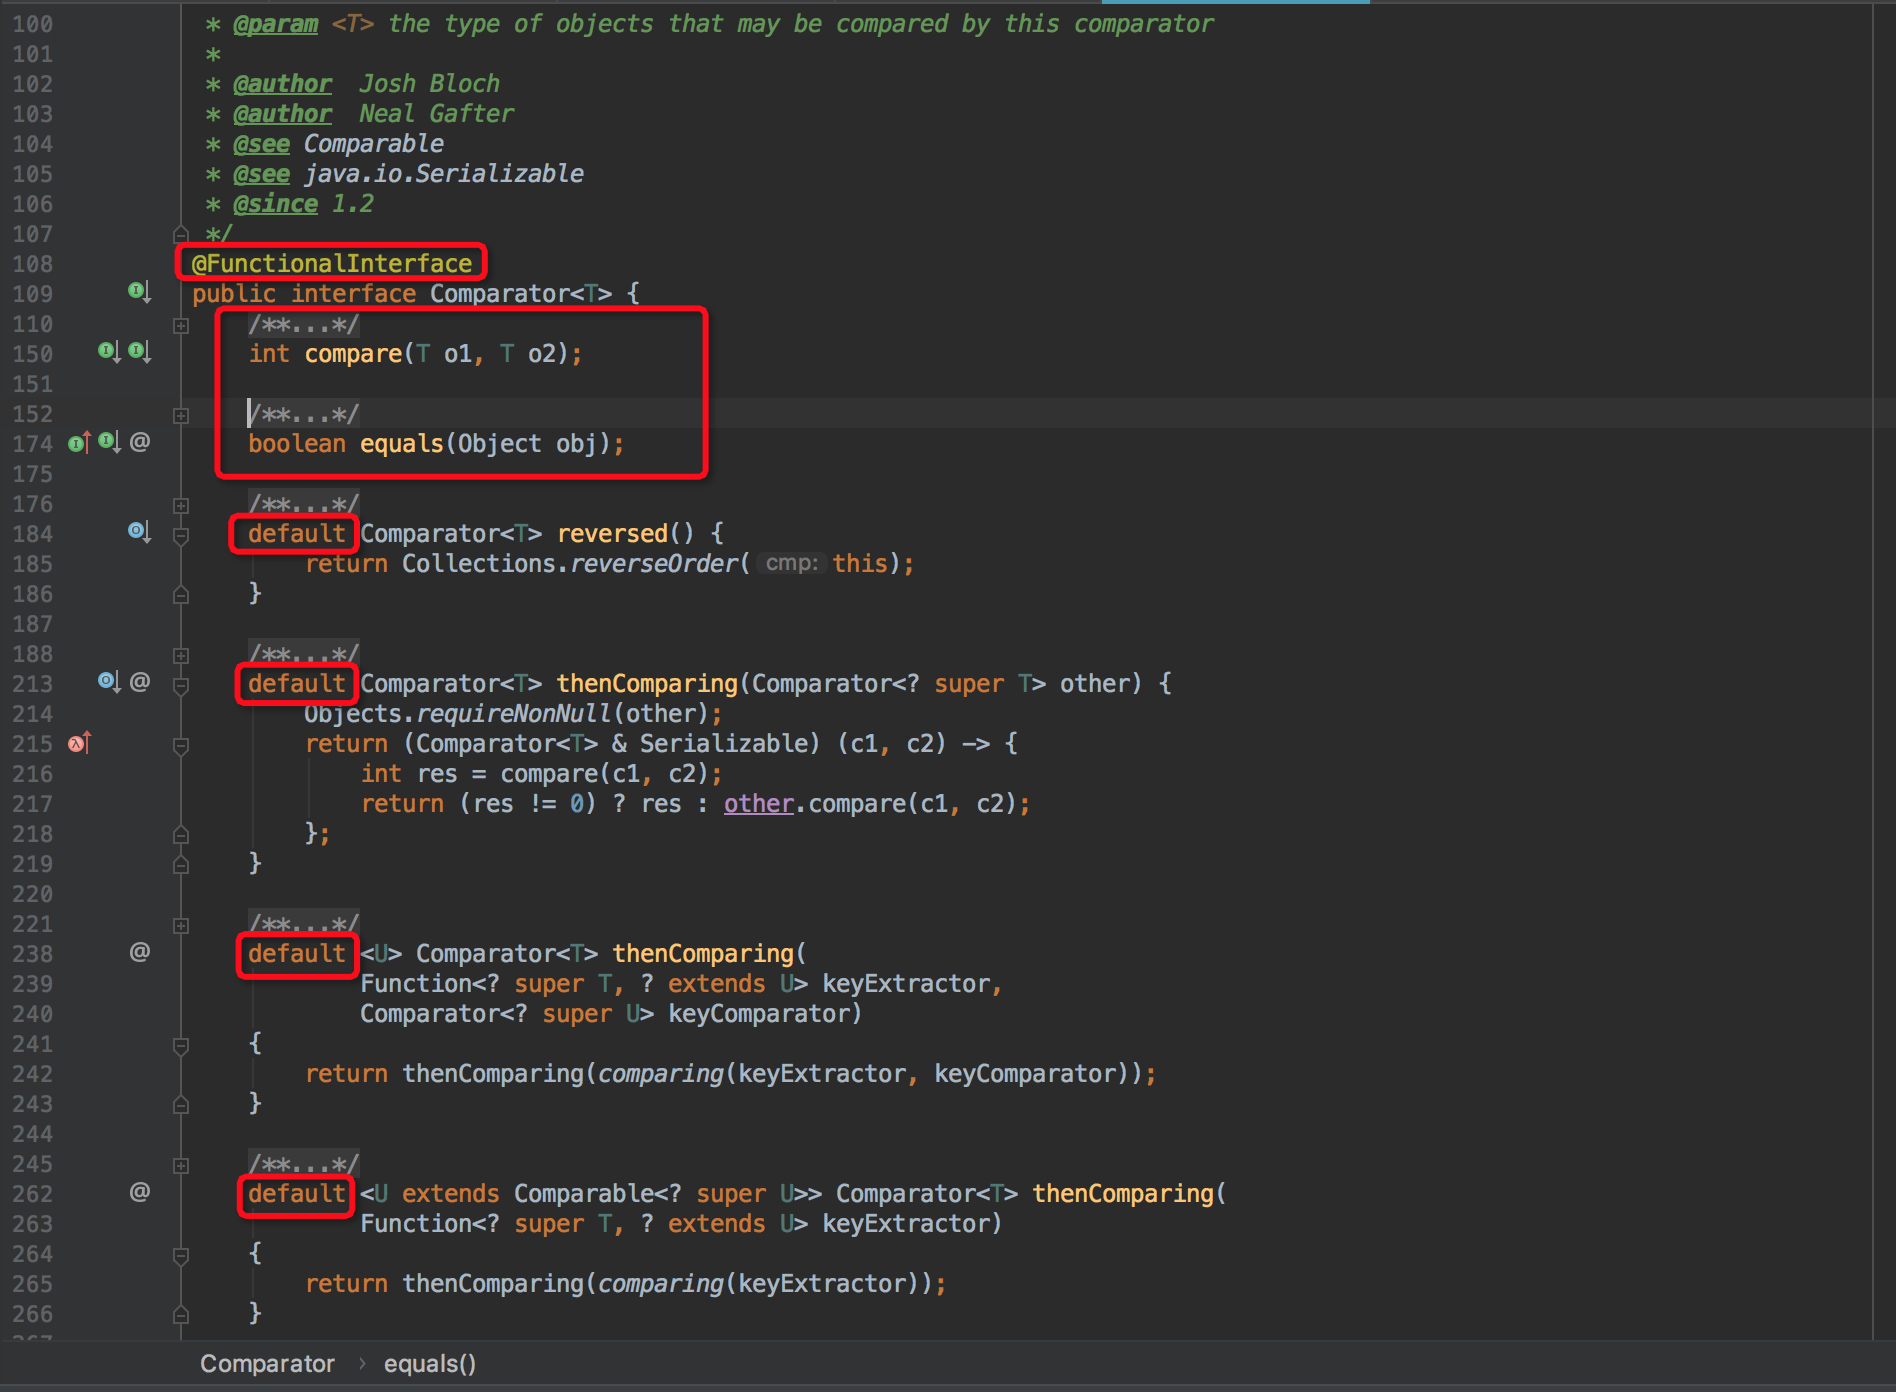The width and height of the screenshot is (1896, 1392).
Task: Click the 'default' keyword on line 238
Action: click(297, 954)
